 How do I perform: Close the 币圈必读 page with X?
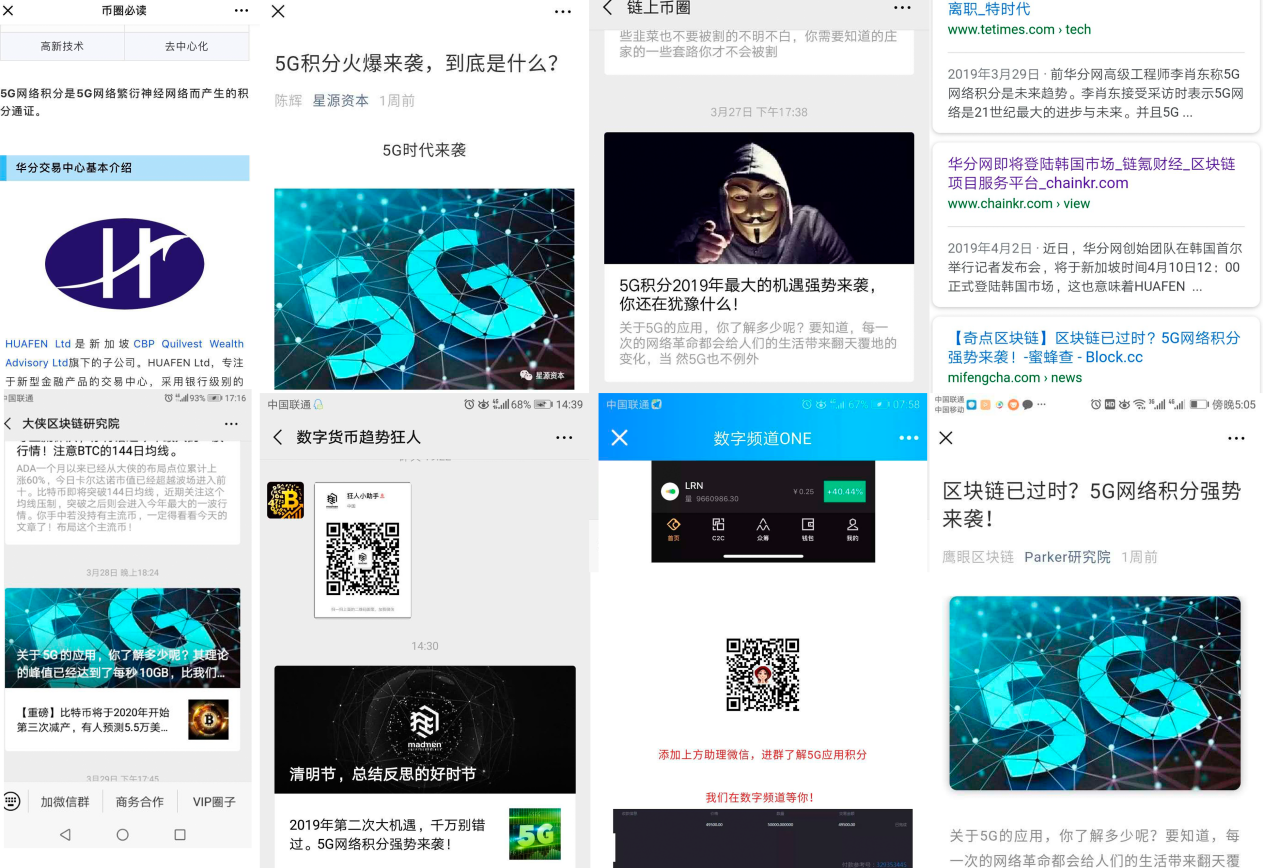point(8,10)
